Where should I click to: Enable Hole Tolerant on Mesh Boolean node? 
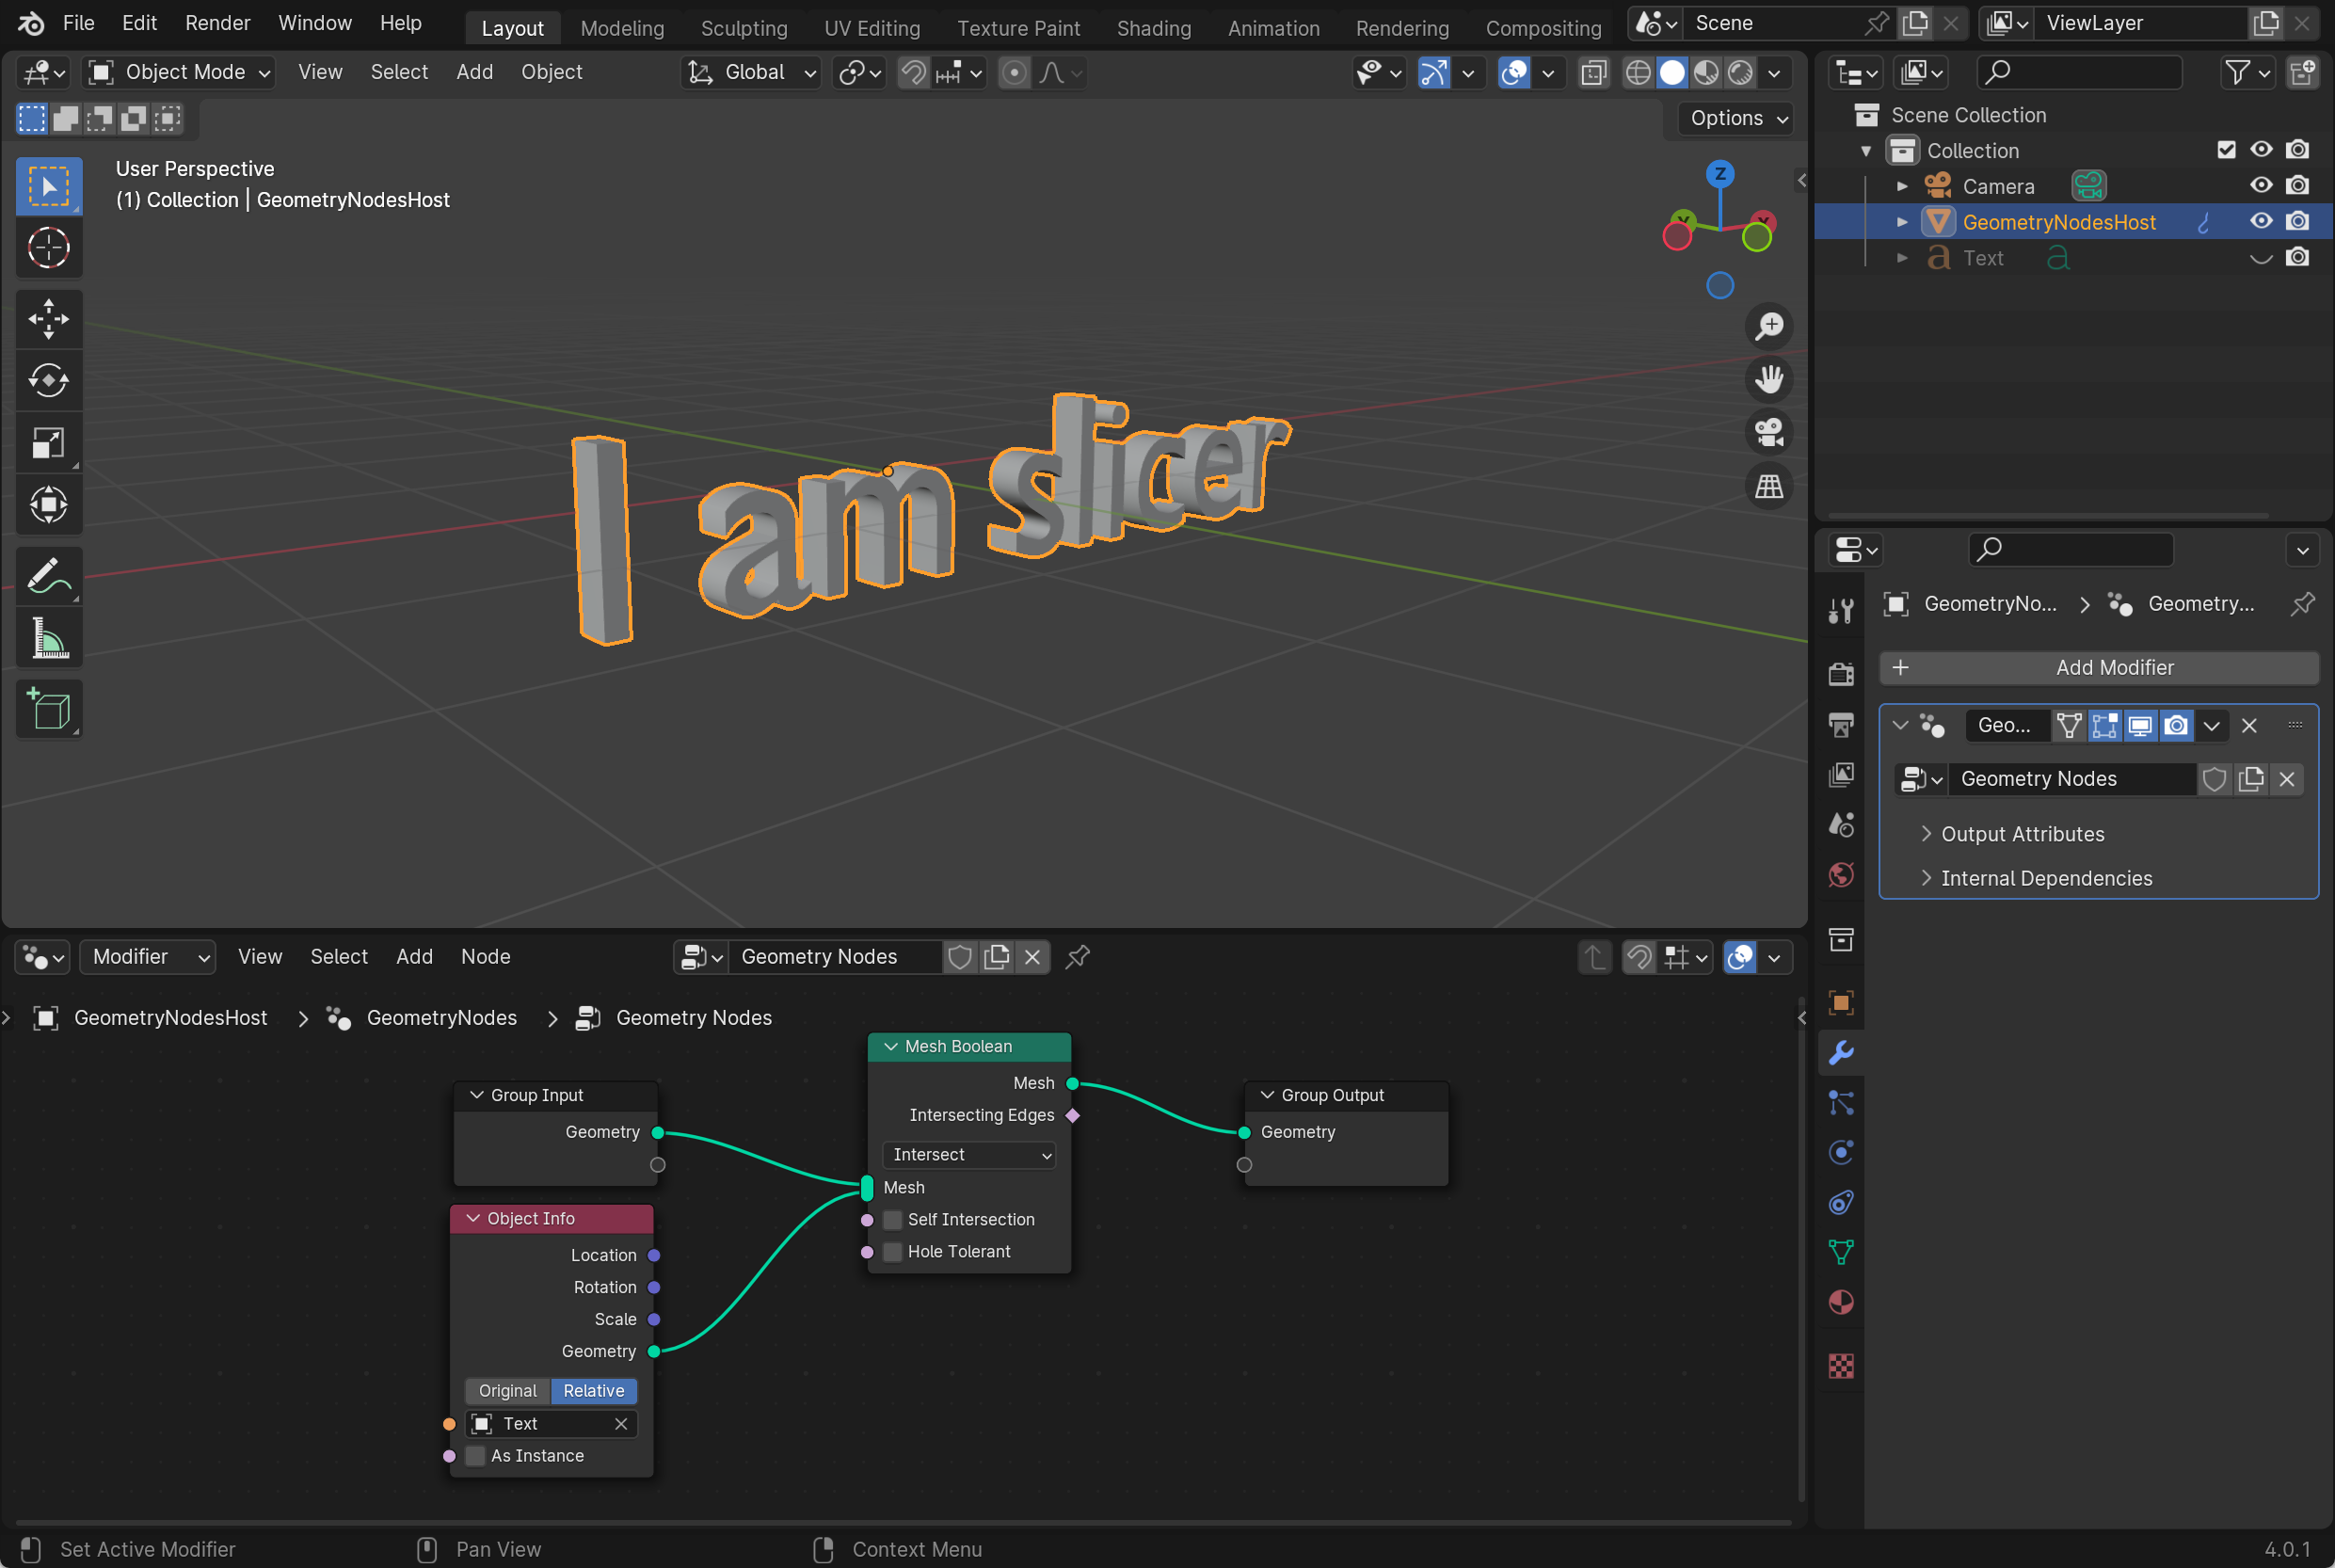point(891,1251)
